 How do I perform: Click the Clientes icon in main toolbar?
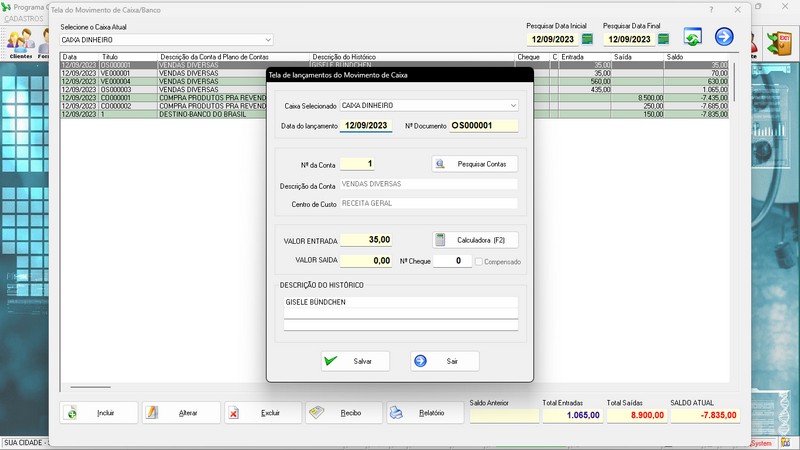(20, 43)
